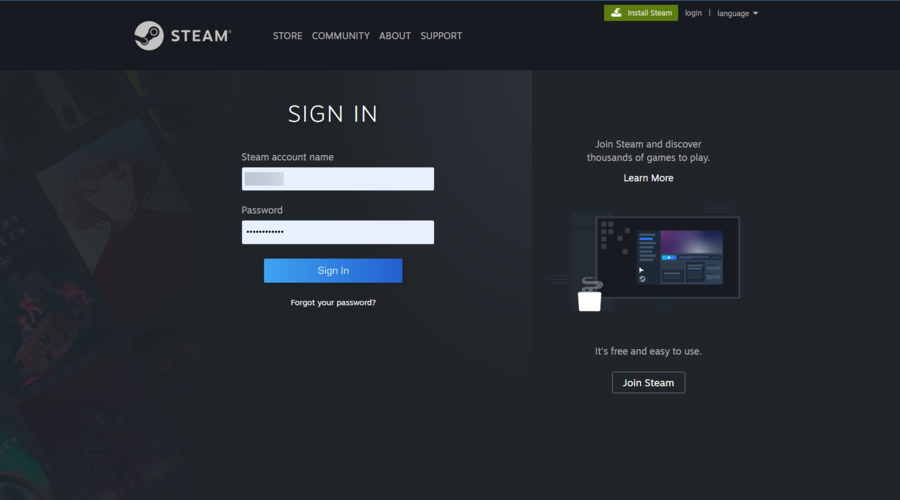The height and width of the screenshot is (500, 900).
Task: Open the STORE menu
Action: [287, 36]
